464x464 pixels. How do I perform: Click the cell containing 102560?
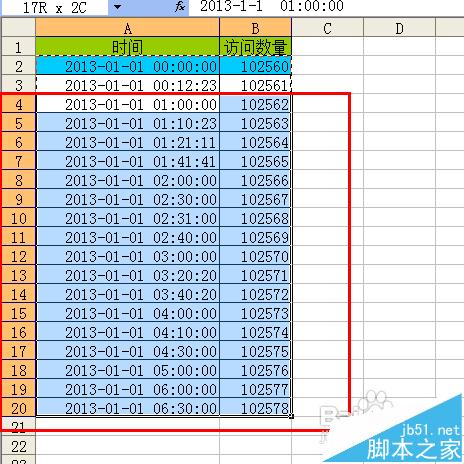(x=256, y=66)
